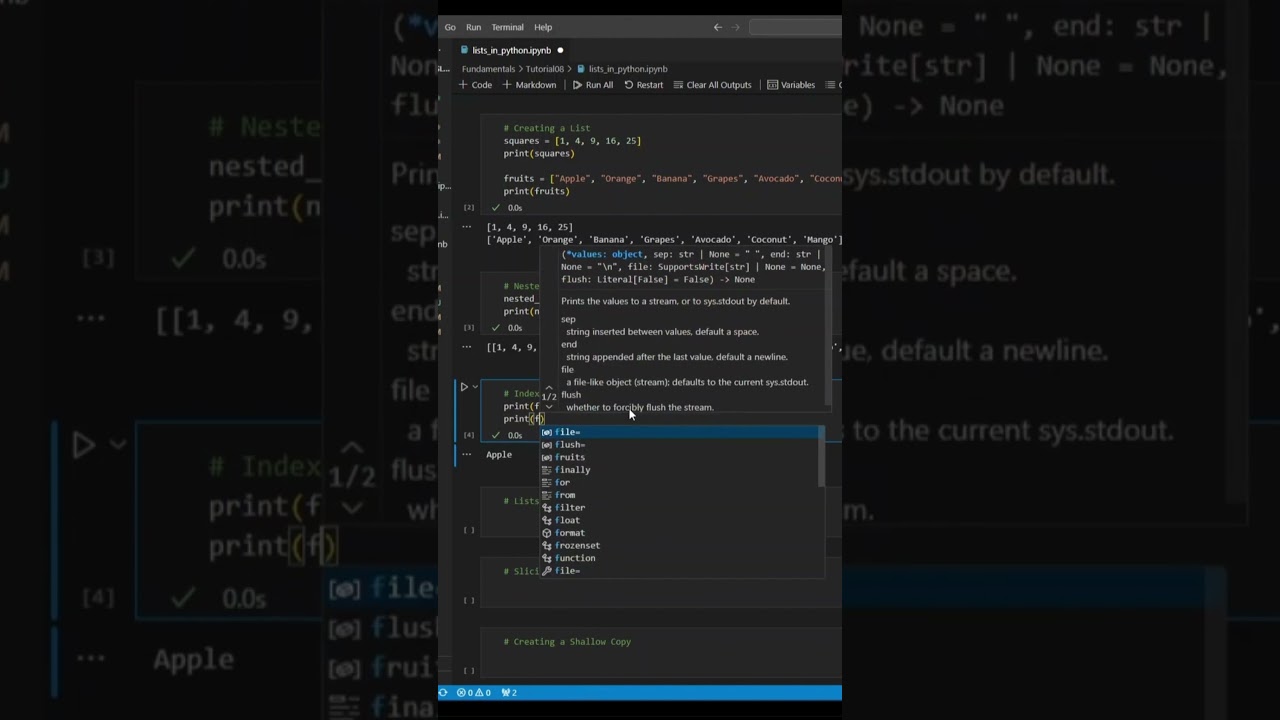Choose the 'float' class suggestion
The width and height of the screenshot is (1280, 720).
click(681, 520)
